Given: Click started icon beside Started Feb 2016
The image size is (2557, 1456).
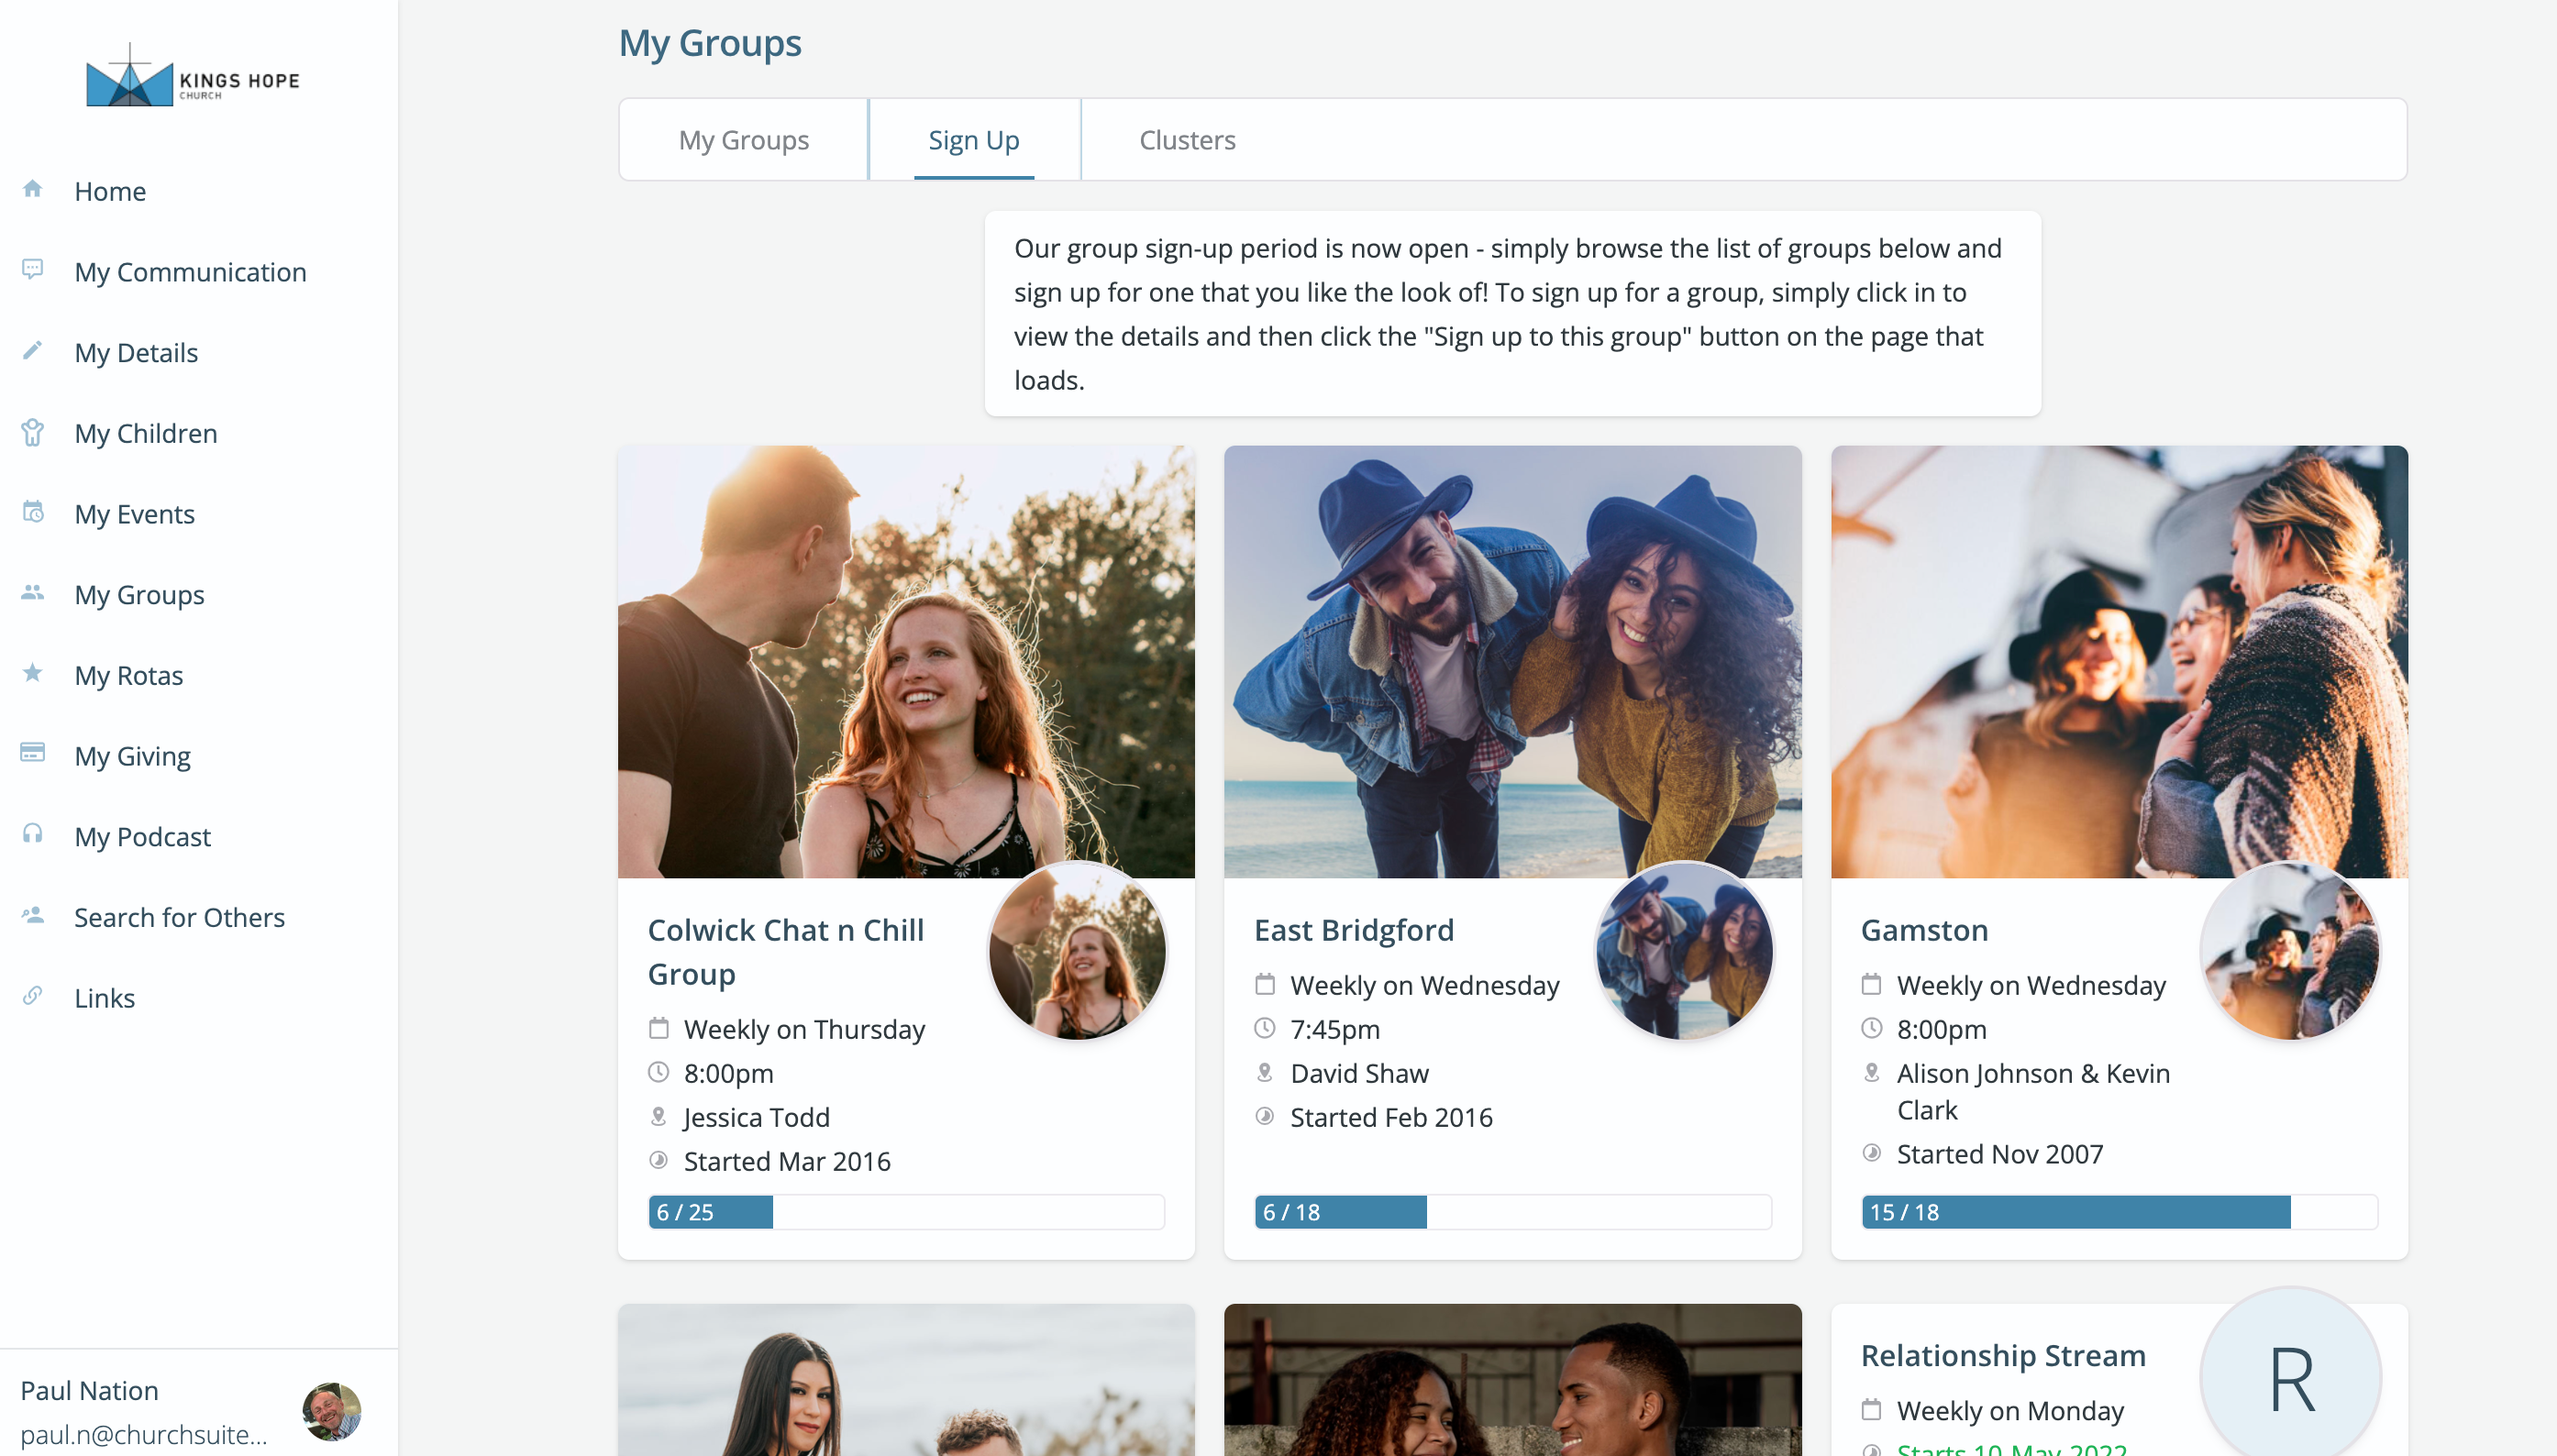Looking at the screenshot, I should (x=1265, y=1116).
